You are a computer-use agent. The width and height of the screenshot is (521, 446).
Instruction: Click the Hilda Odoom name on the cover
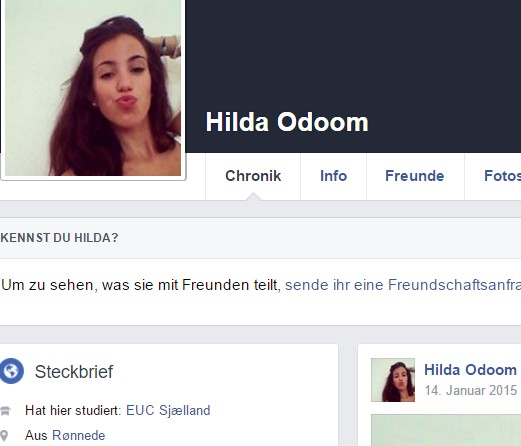(x=287, y=122)
